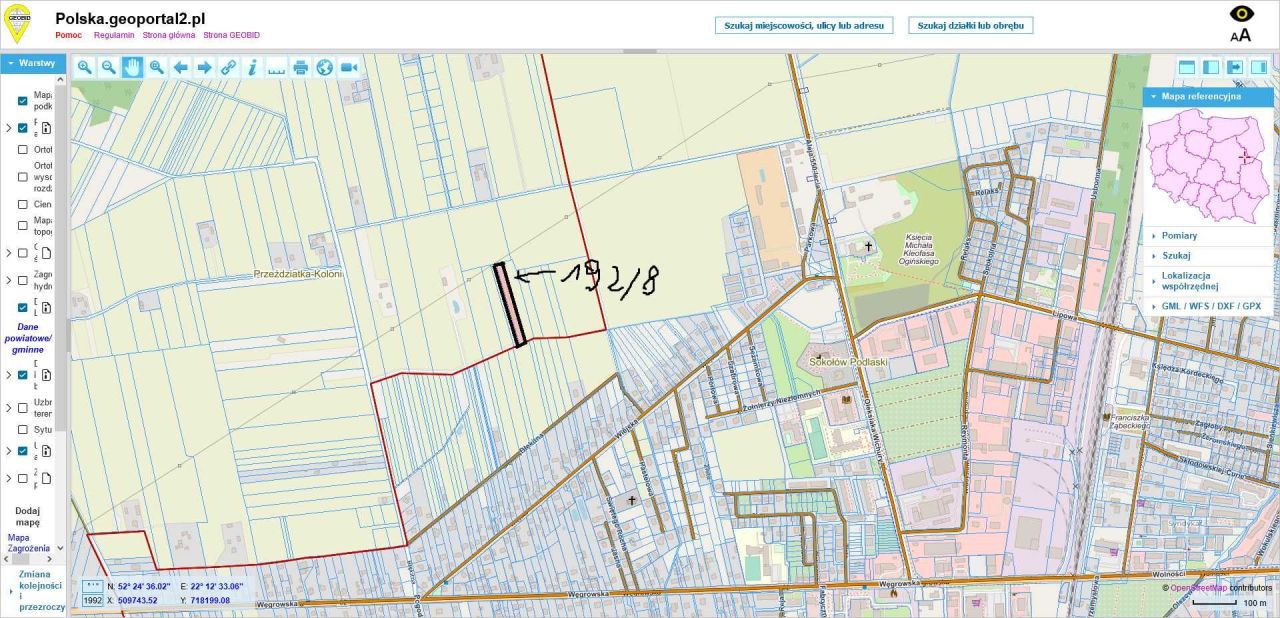1280x618 pixels.
Task: Click the right-panel layout icon
Action: click(x=1259, y=67)
